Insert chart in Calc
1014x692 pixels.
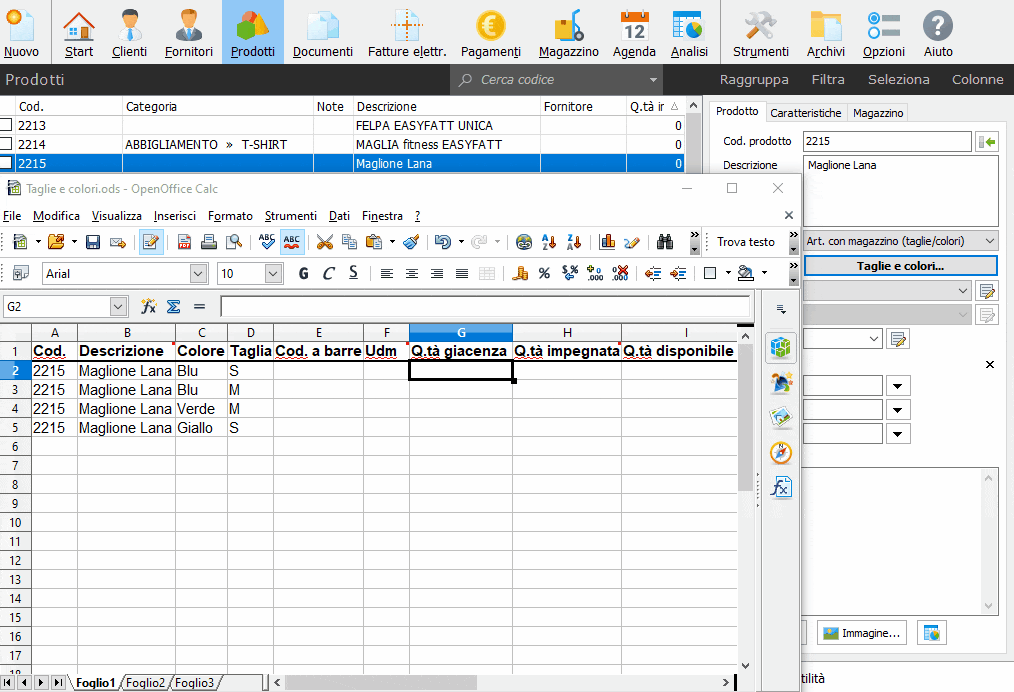click(x=607, y=242)
